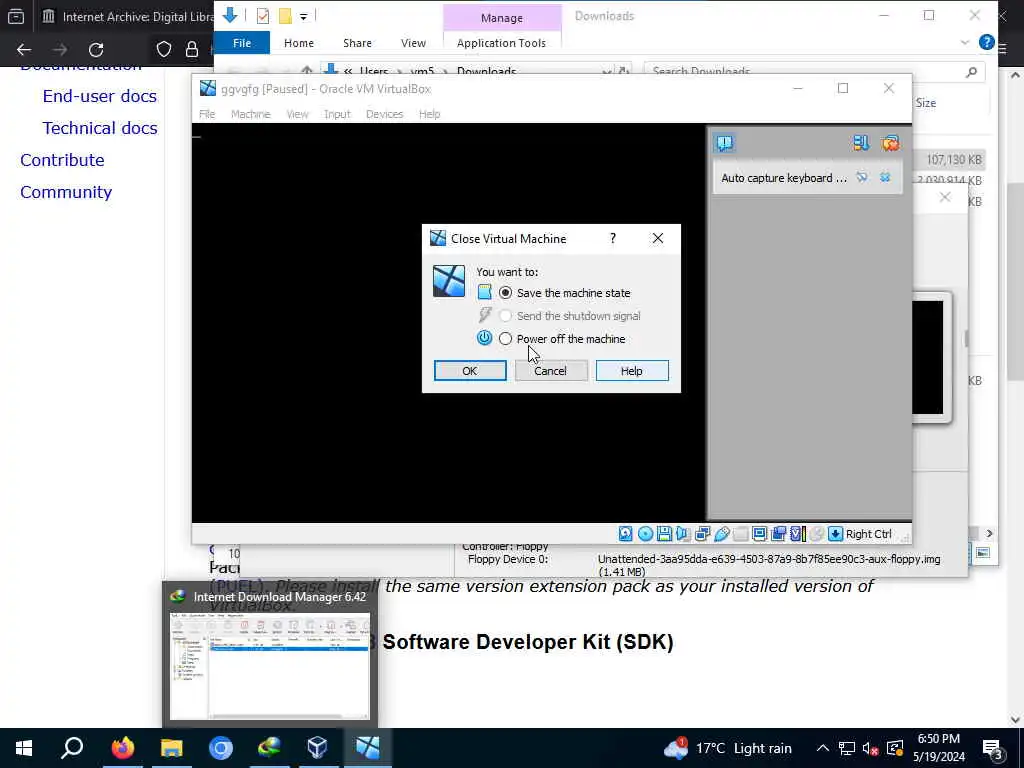Confirm with OK in Close Virtual Machine dialog
Screen dimensions: 1024x768
[470, 371]
